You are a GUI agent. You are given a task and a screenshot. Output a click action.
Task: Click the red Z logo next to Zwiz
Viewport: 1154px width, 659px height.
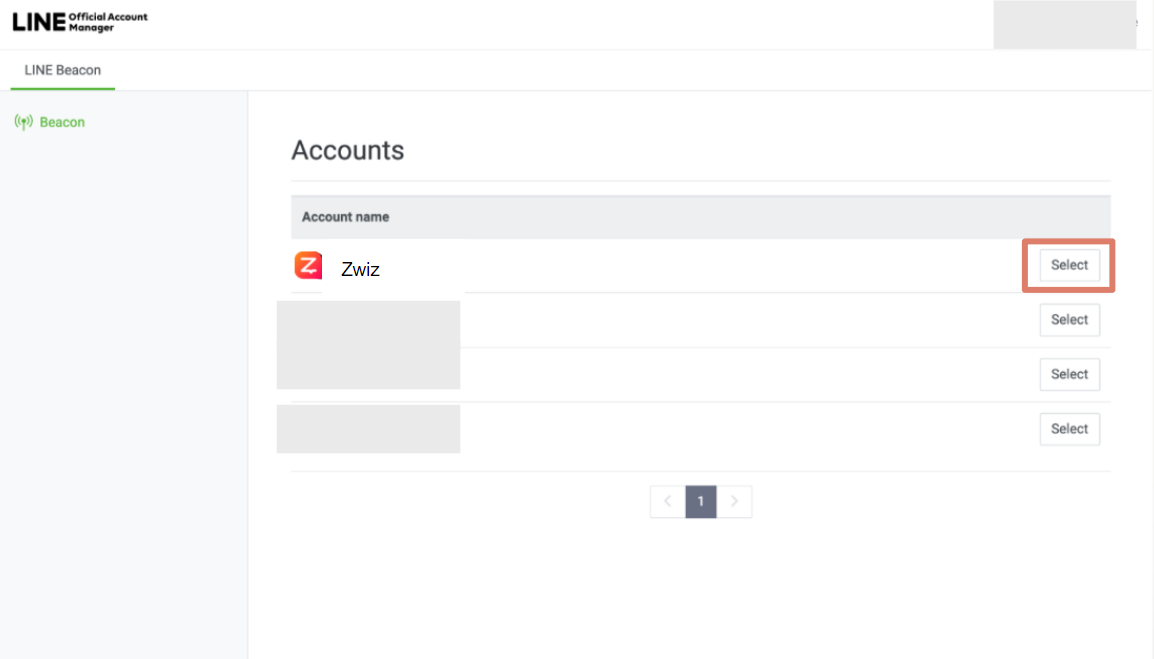pyautogui.click(x=307, y=264)
